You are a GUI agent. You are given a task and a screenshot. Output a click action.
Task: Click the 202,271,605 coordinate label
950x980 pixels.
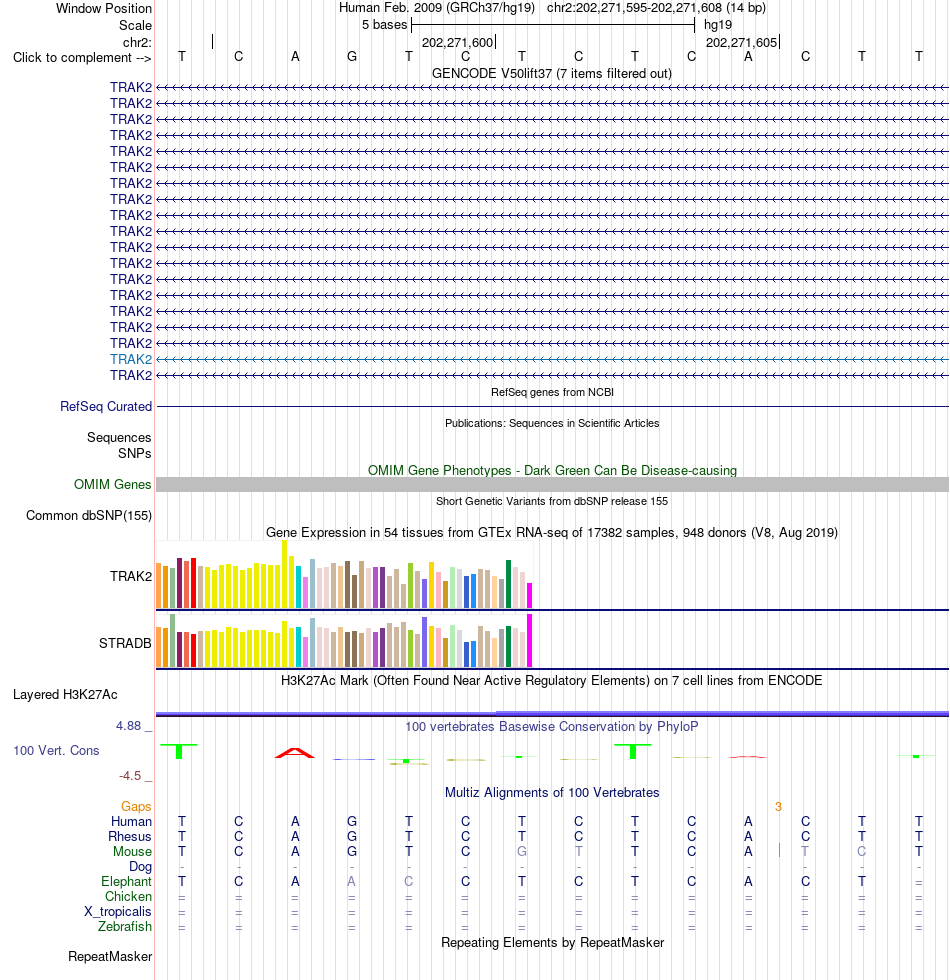click(741, 42)
